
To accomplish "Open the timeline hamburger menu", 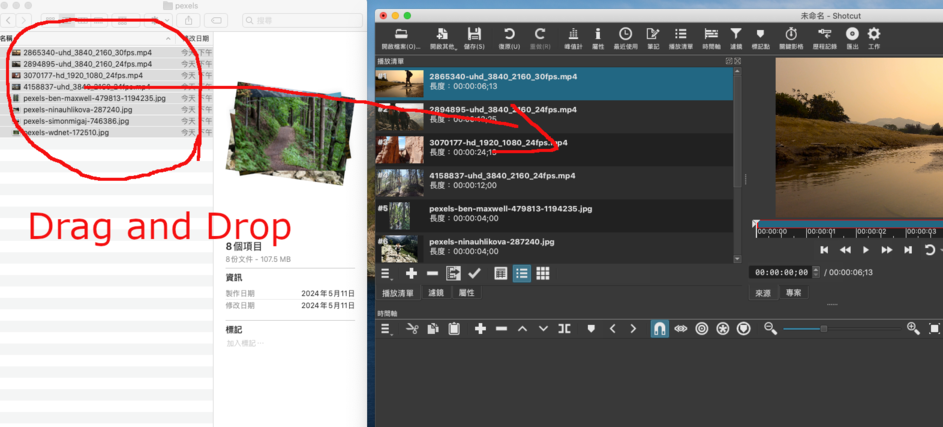I will pos(386,329).
